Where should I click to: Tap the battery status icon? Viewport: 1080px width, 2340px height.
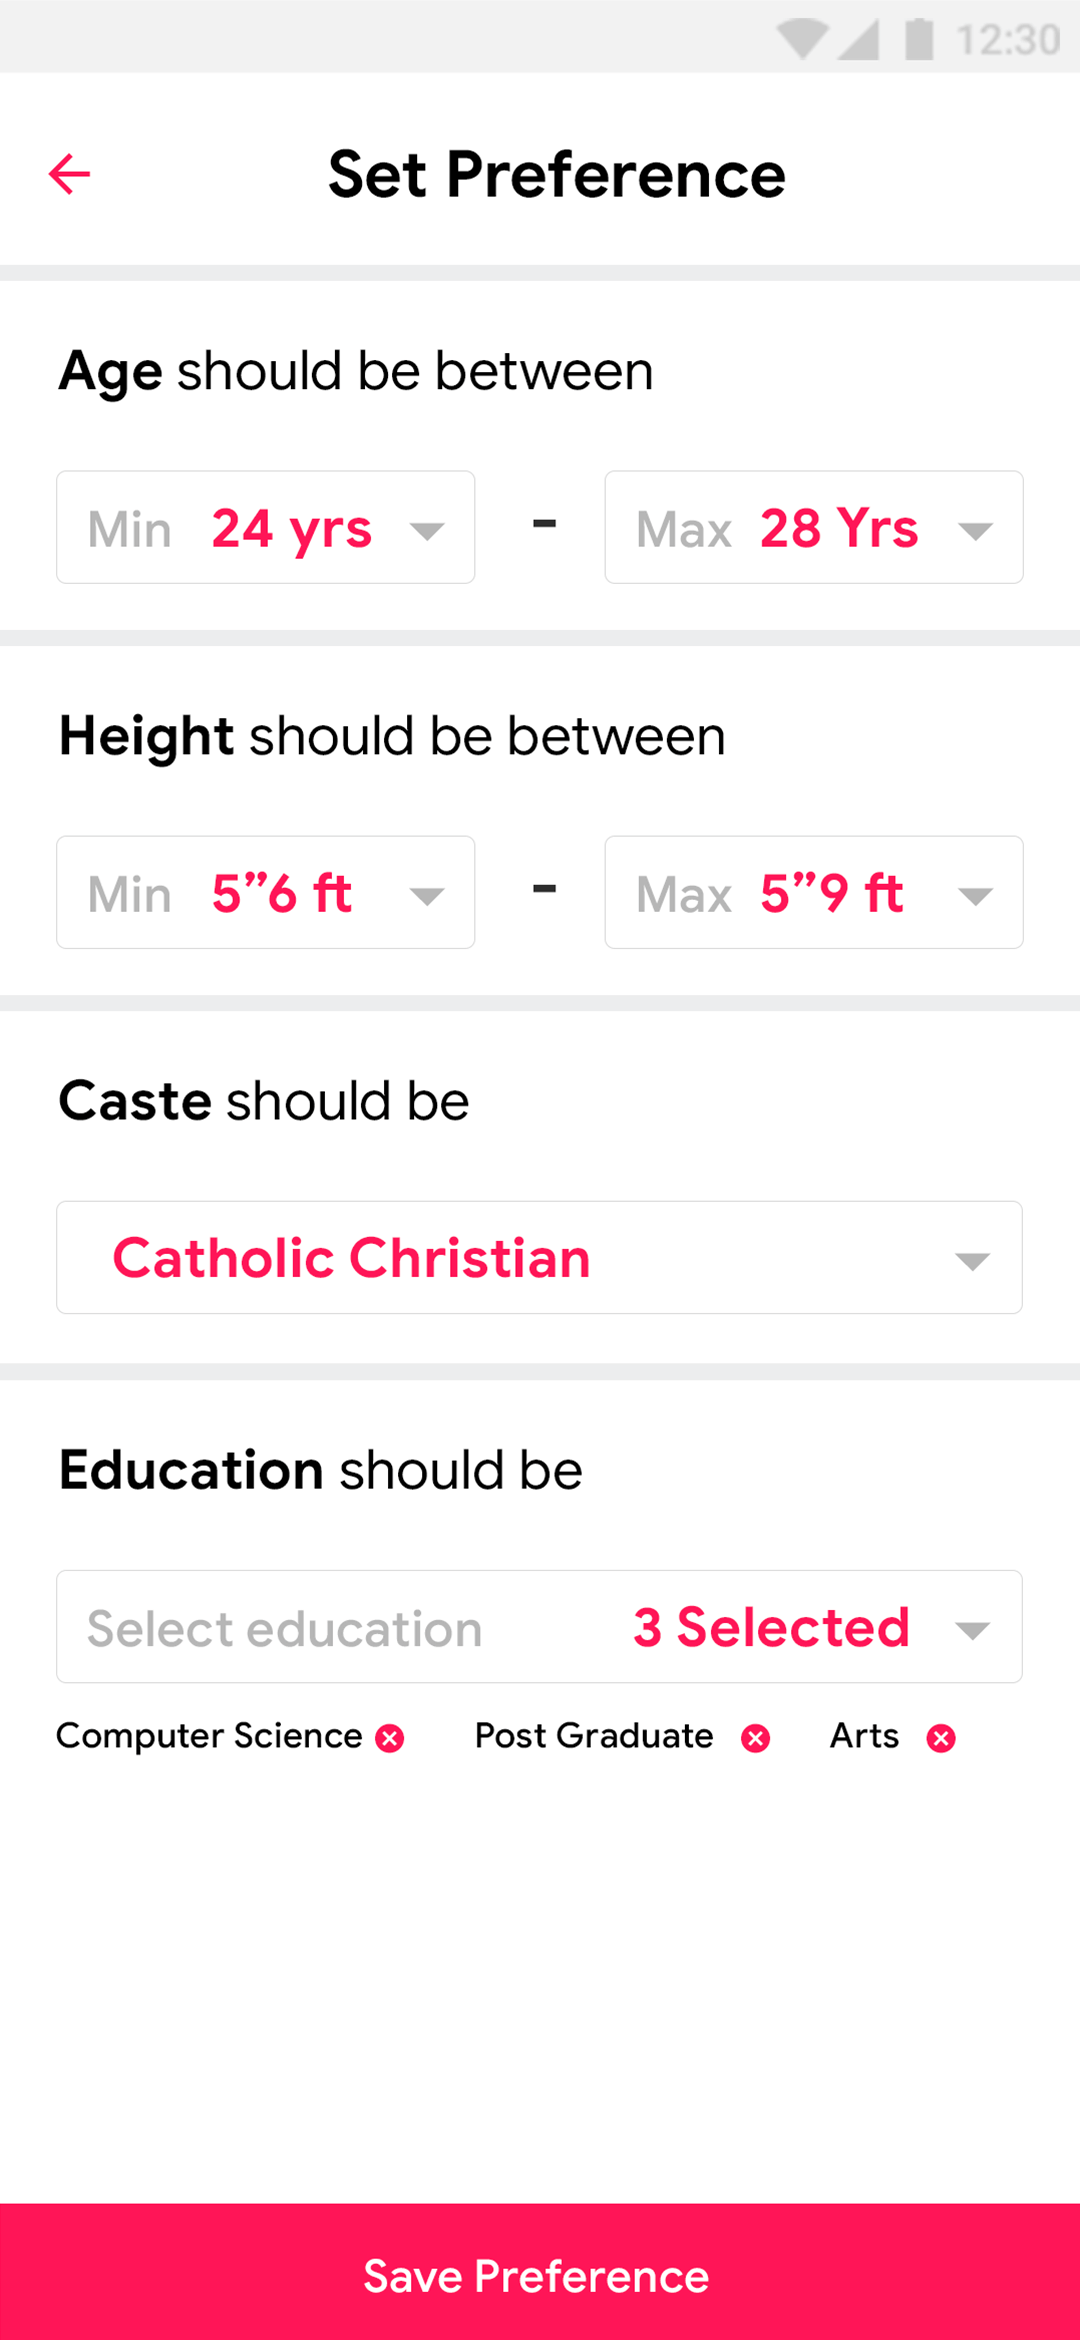pos(919,40)
